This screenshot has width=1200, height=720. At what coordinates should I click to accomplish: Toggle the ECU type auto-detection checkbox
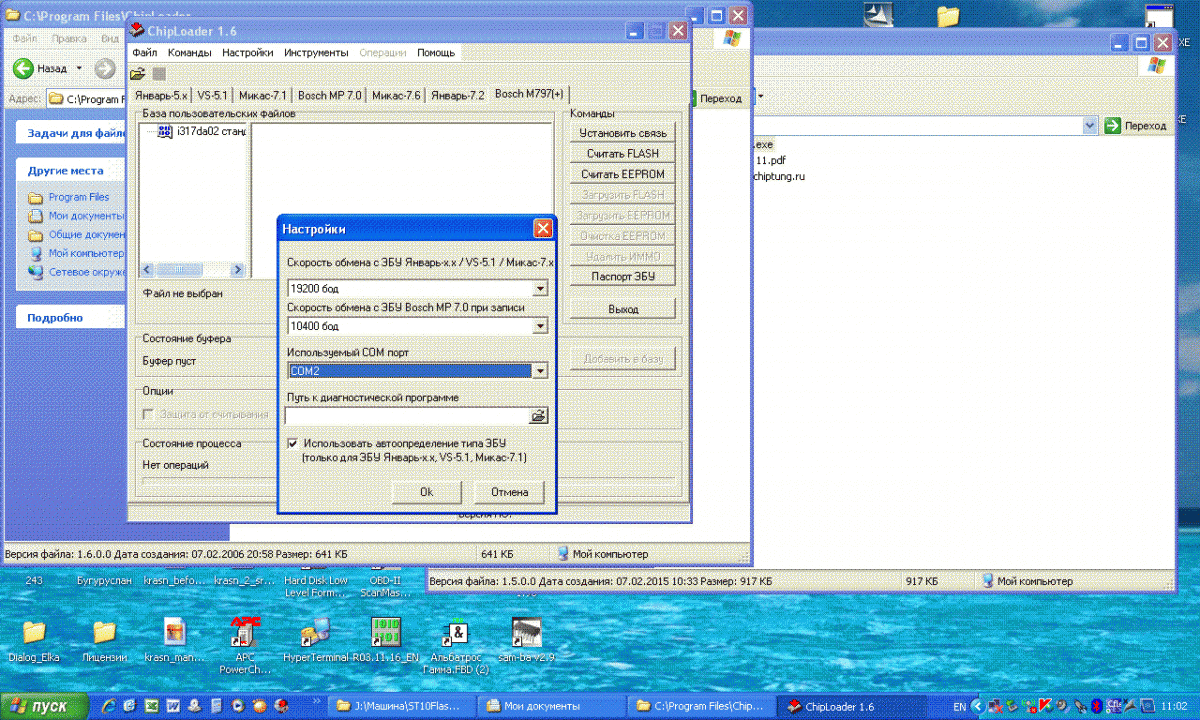(x=292, y=443)
